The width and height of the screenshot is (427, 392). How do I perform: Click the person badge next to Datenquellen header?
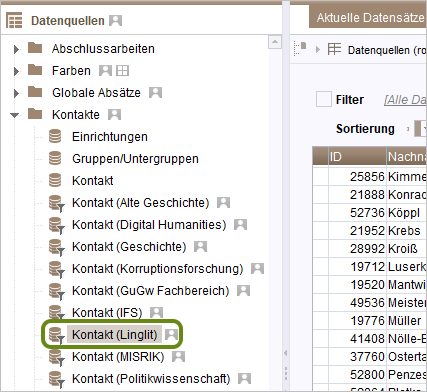click(x=116, y=21)
